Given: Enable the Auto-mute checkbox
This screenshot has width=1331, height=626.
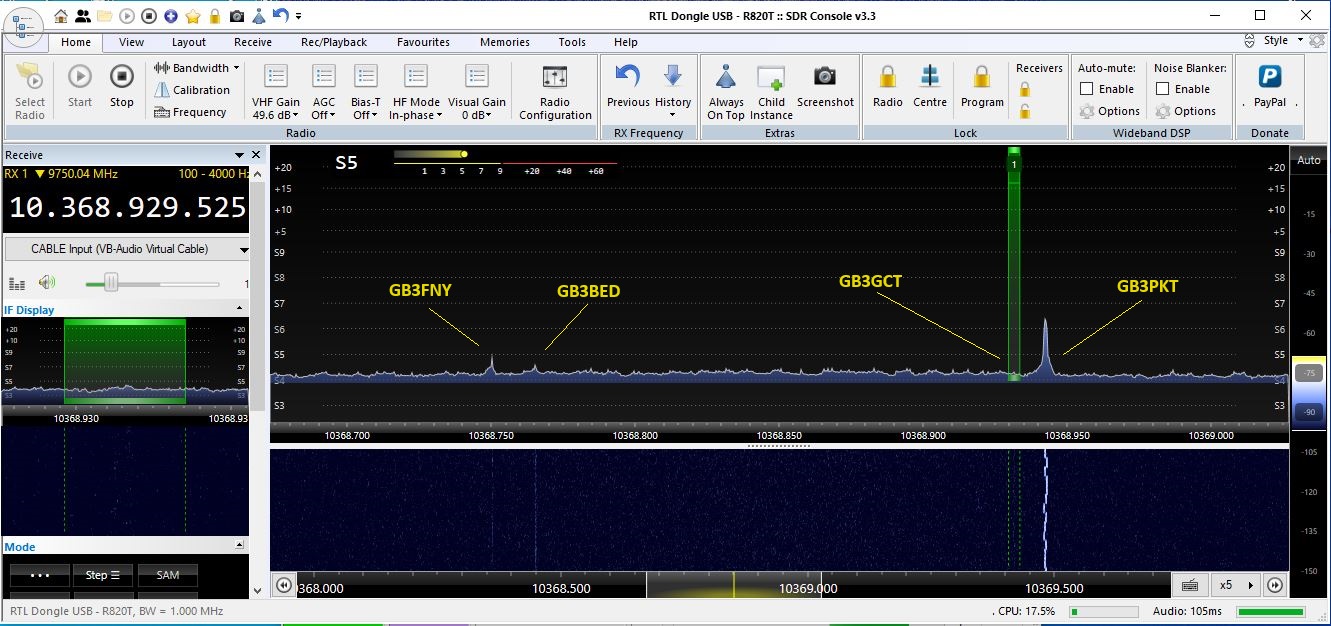Looking at the screenshot, I should (1087, 89).
